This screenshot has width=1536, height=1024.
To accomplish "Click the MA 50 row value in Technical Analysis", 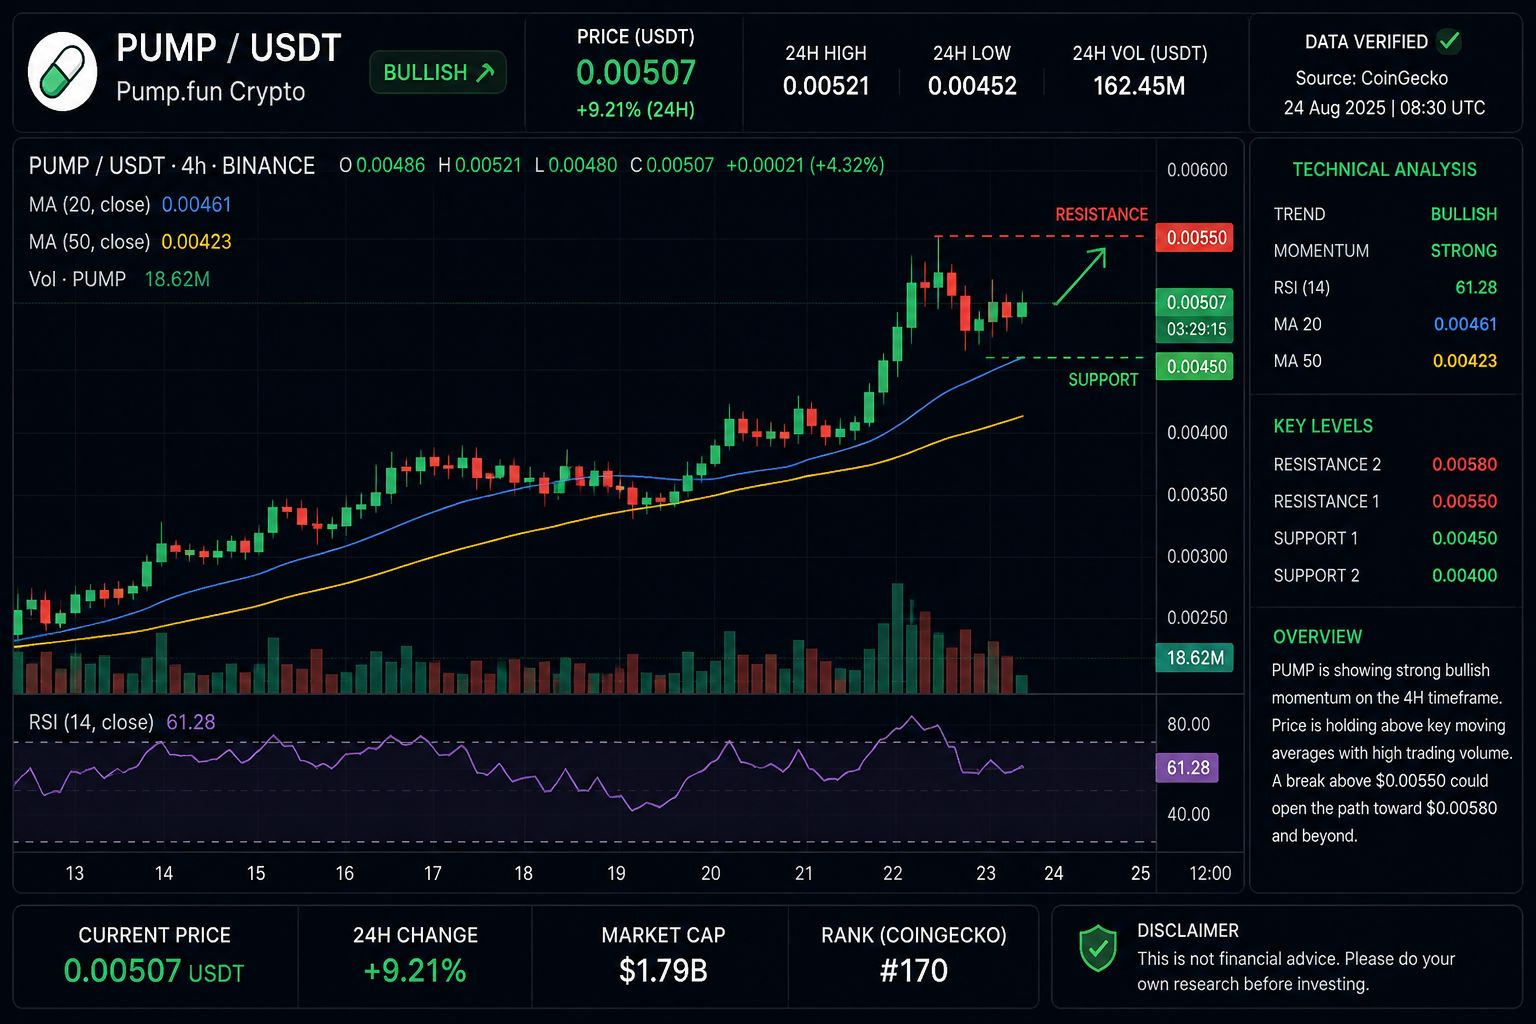I will tap(1465, 361).
